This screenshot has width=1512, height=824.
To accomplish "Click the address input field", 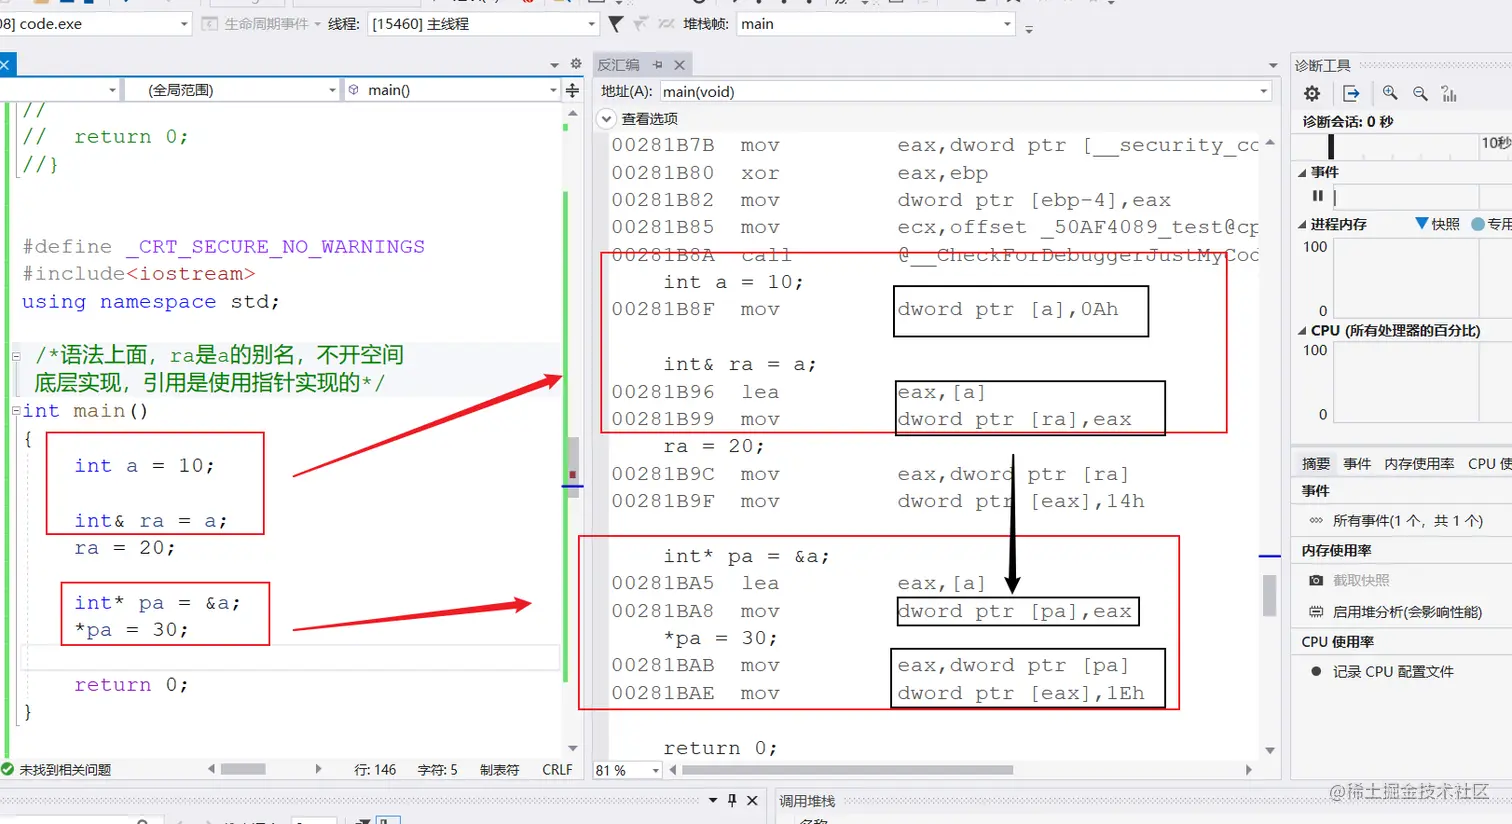I will 965,91.
